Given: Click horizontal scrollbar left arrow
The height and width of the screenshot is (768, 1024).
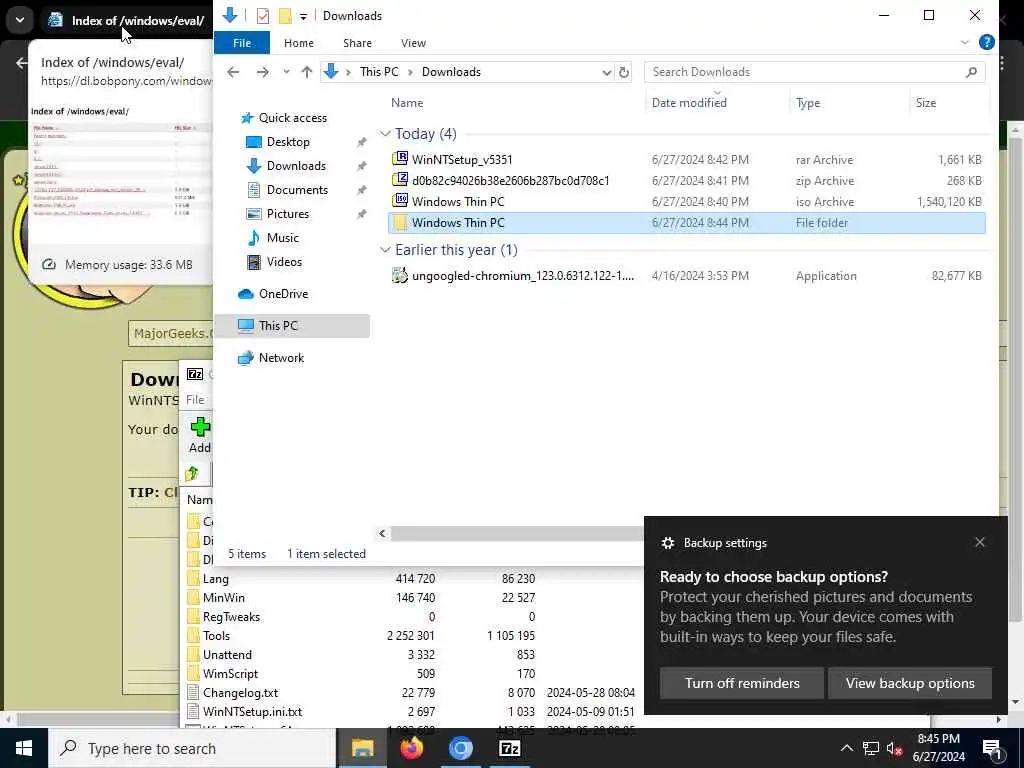Looking at the screenshot, I should 382,534.
